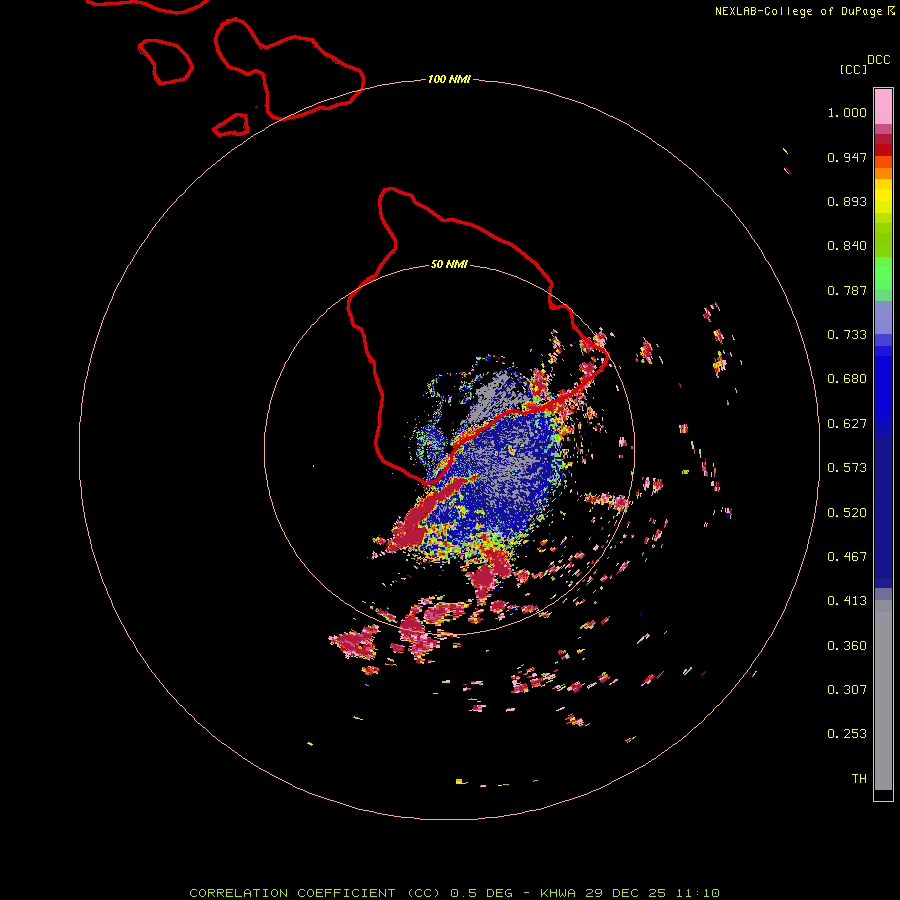Click the 0.947 scale value
The height and width of the screenshot is (900, 900).
point(847,157)
